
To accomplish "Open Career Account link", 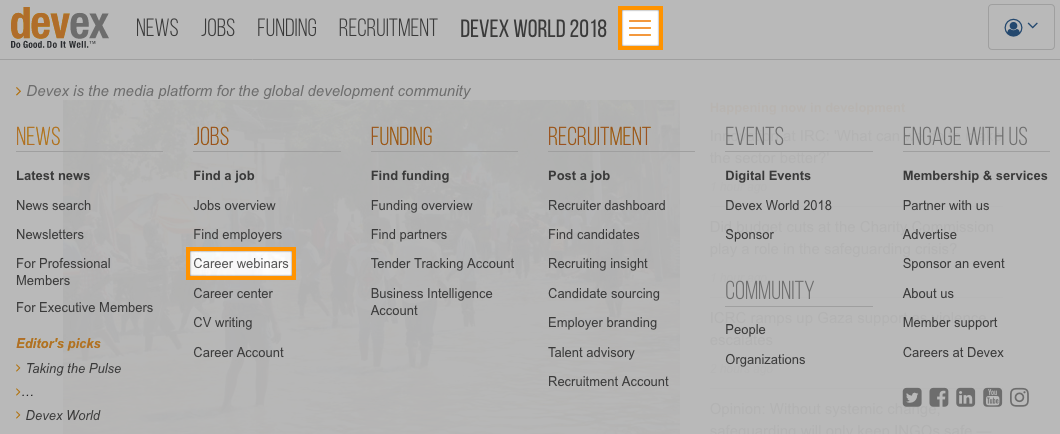I will click(x=239, y=352).
